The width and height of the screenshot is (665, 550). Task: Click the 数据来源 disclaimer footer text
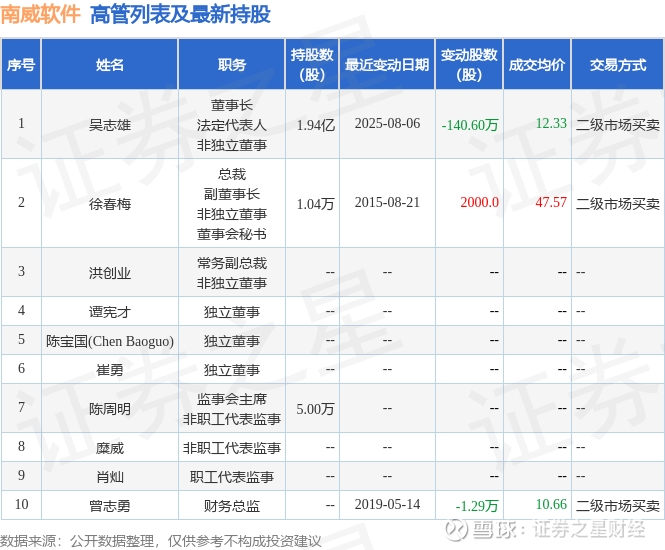[161, 541]
